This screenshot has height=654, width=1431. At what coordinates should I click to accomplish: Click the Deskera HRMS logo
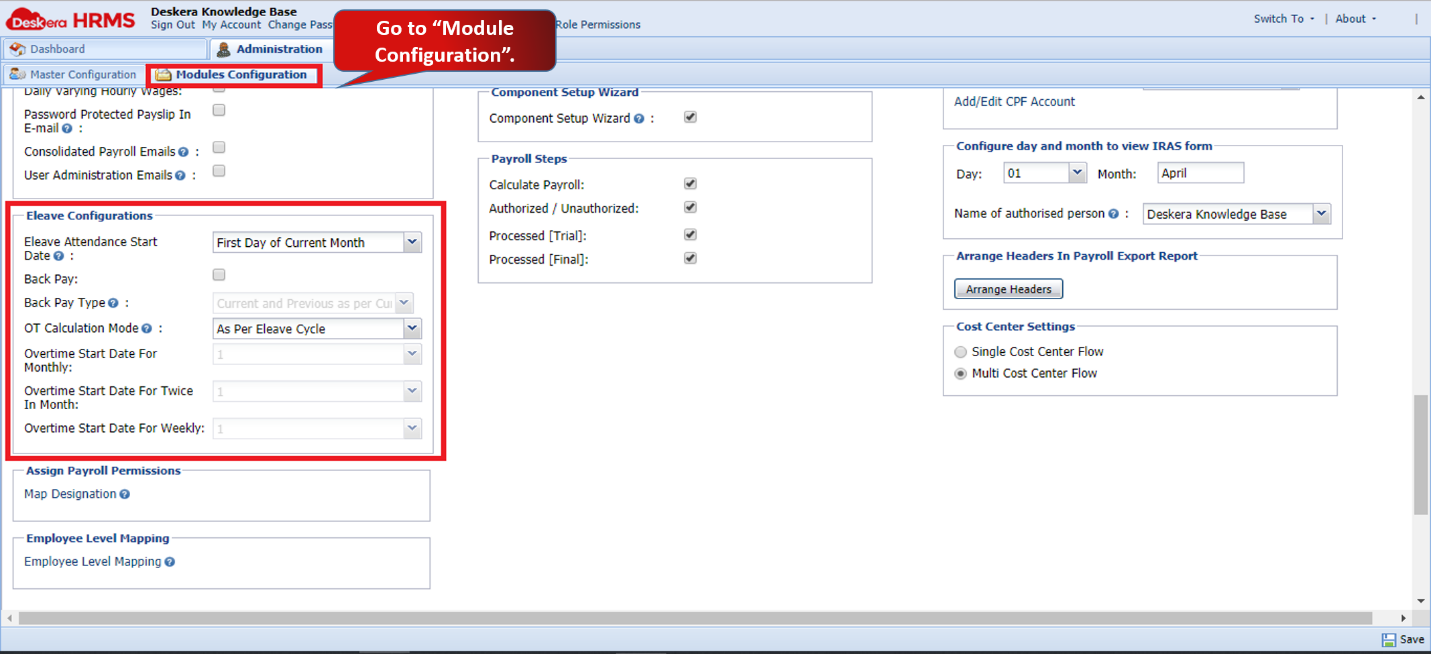(x=70, y=18)
